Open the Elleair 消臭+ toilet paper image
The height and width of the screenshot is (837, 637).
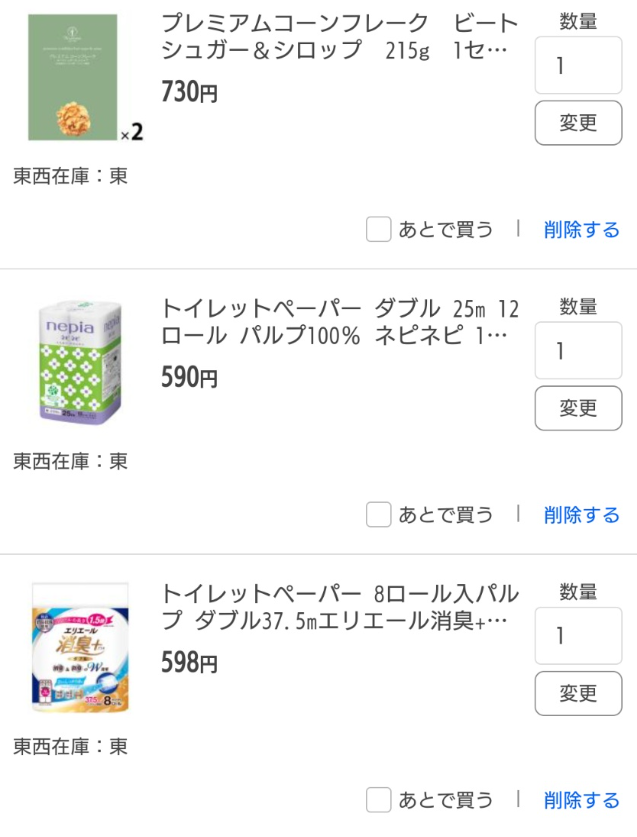point(80,648)
